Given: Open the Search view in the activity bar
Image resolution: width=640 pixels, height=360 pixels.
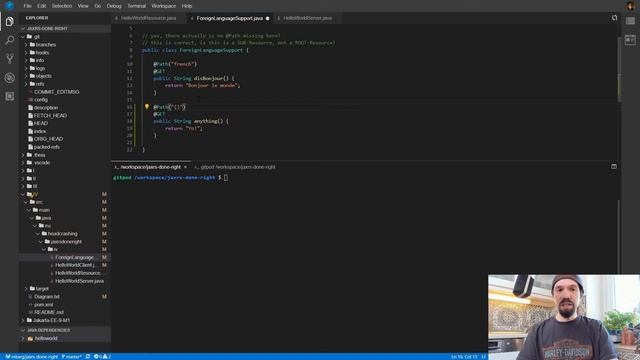Looking at the screenshot, I should (9, 40).
